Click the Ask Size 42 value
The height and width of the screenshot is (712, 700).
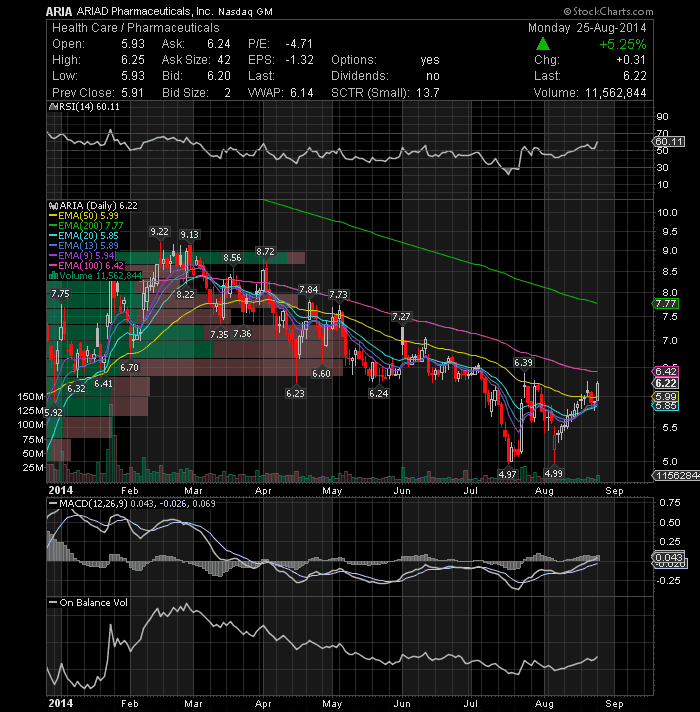coord(224,60)
